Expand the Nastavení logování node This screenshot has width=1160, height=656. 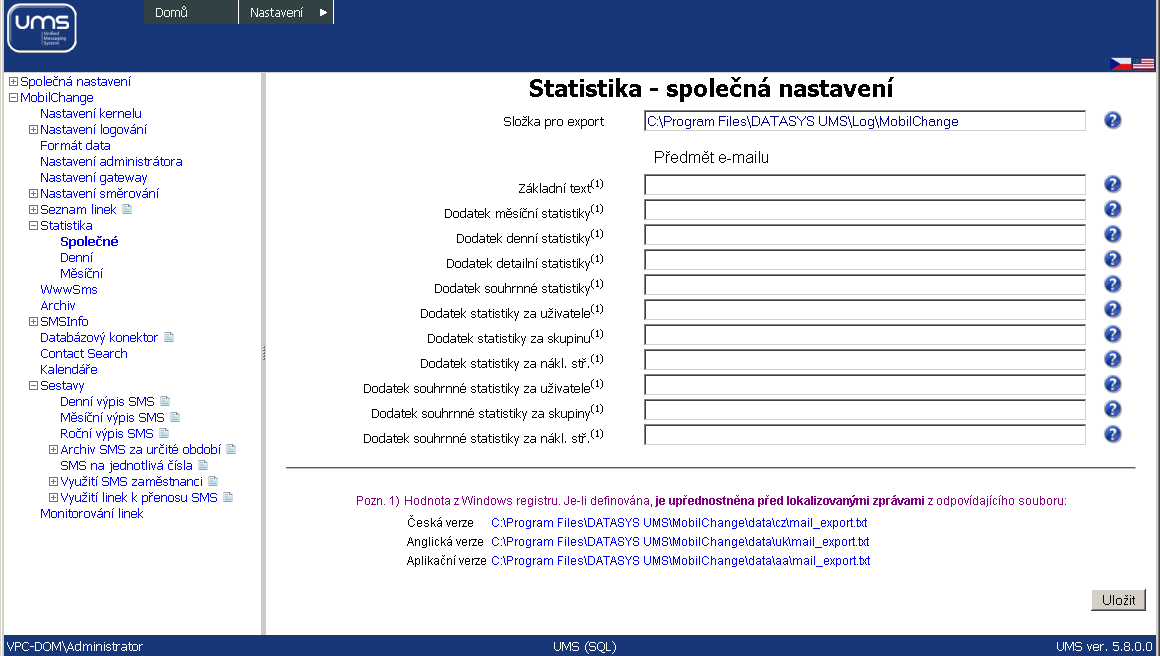coord(33,129)
